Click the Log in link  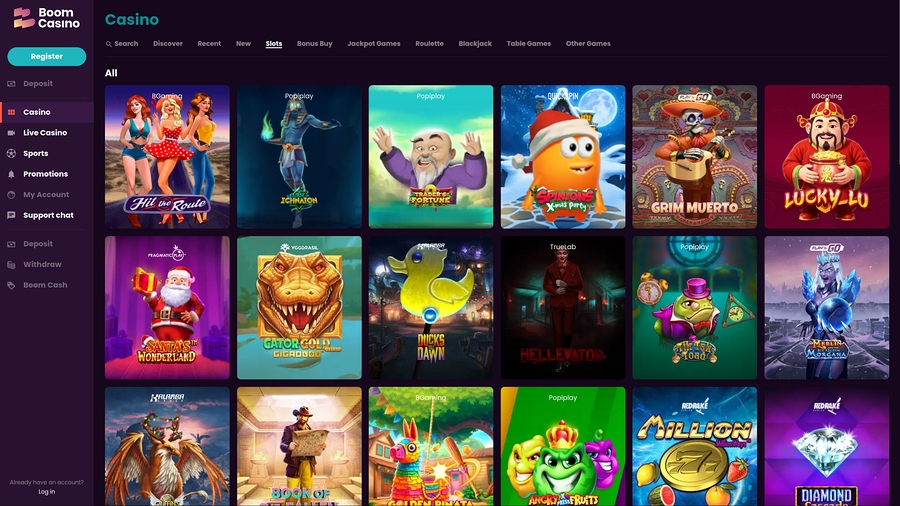tap(46, 492)
